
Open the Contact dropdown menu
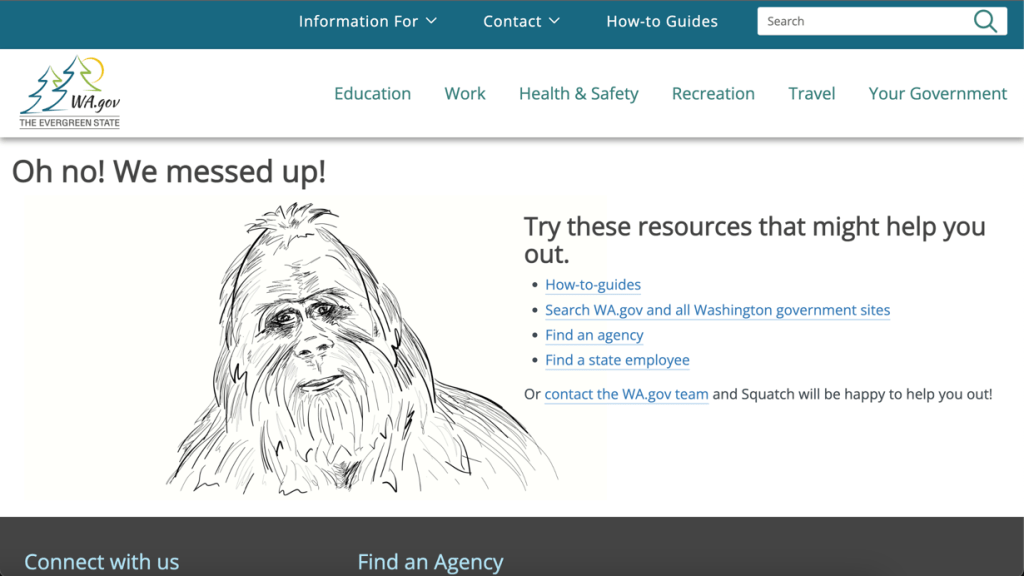(521, 21)
